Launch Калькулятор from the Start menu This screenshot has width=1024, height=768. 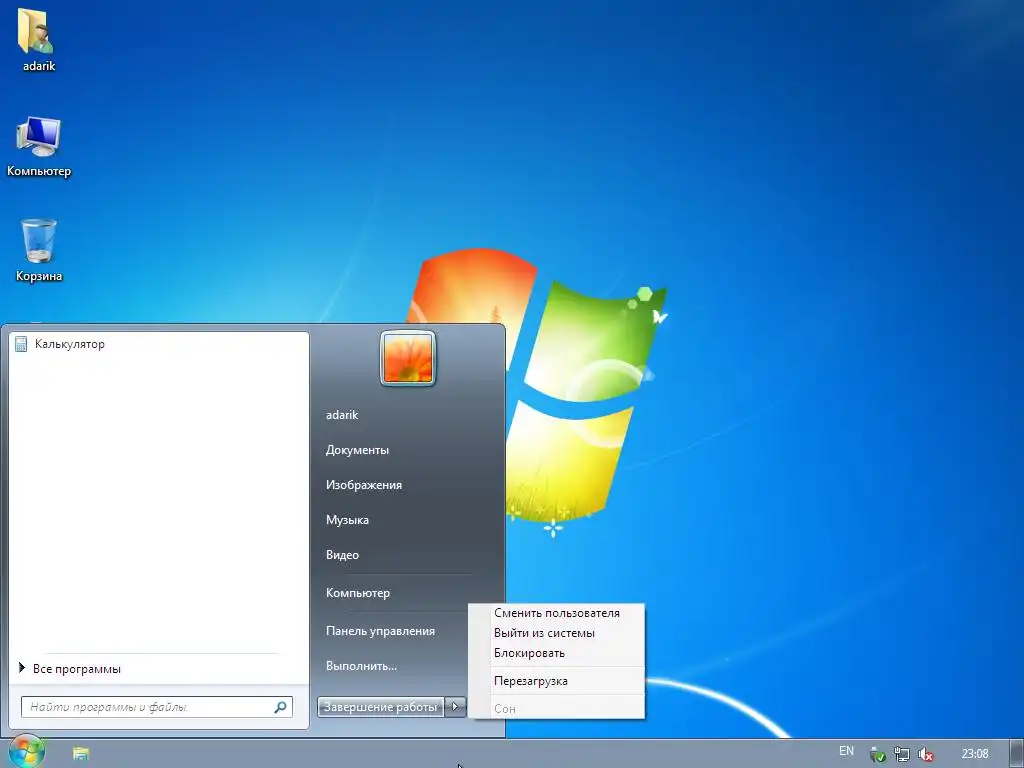159,344
